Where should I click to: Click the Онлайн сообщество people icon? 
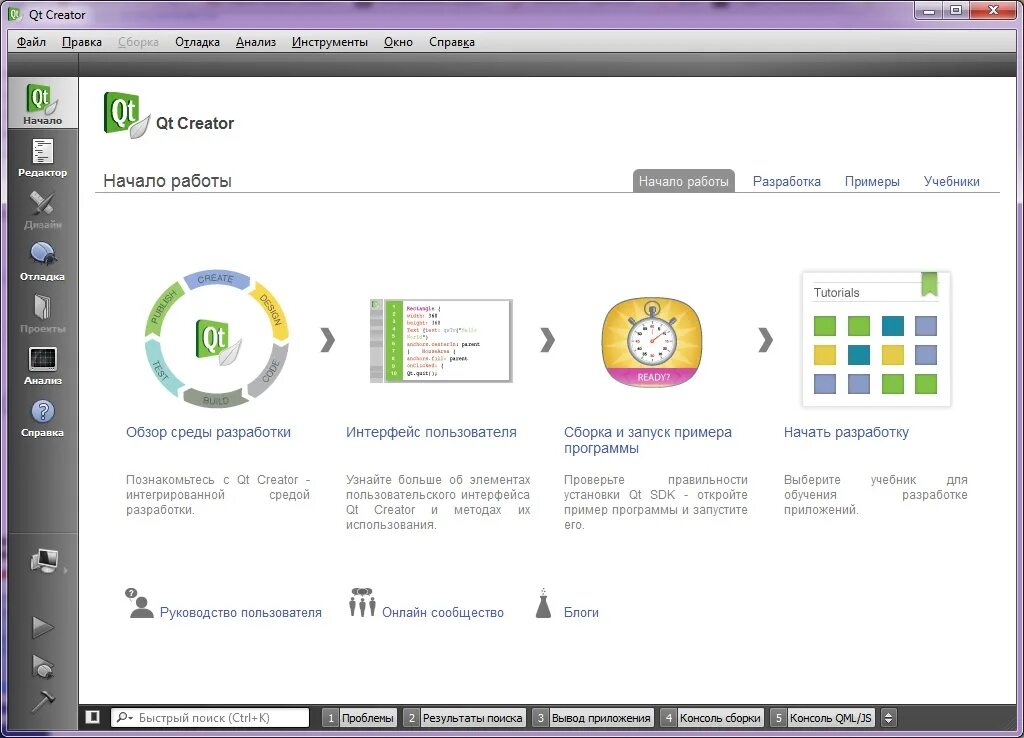(x=362, y=602)
